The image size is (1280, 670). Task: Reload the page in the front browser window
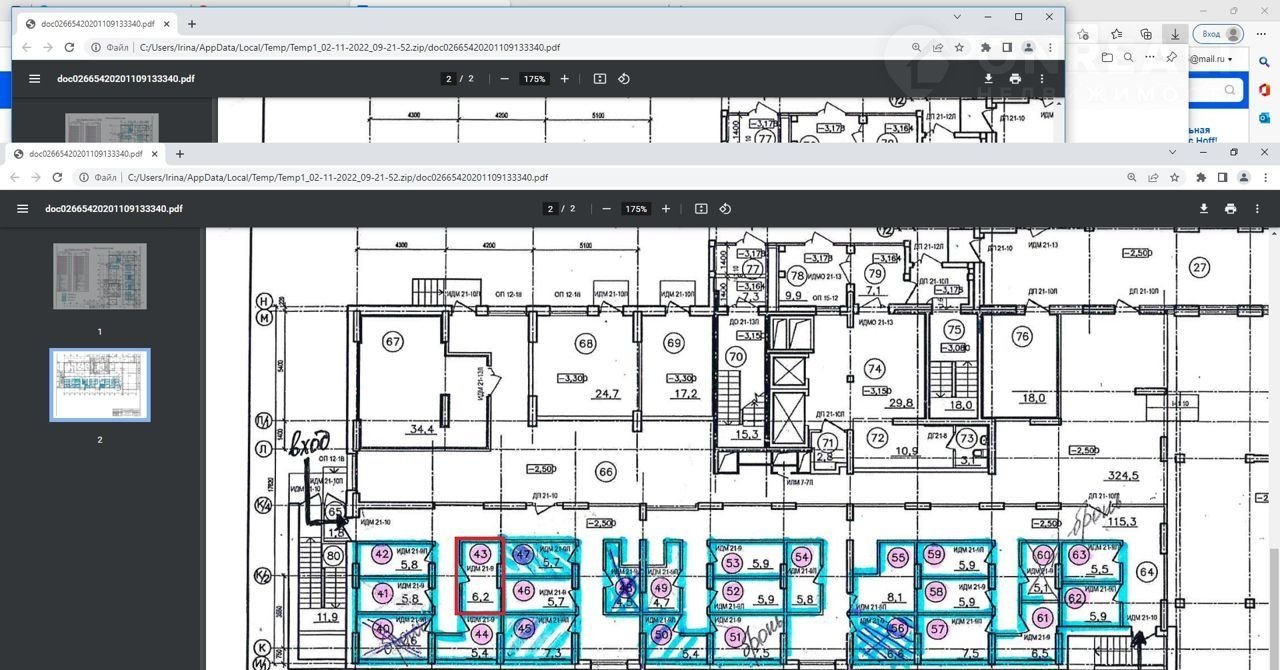click(57, 177)
